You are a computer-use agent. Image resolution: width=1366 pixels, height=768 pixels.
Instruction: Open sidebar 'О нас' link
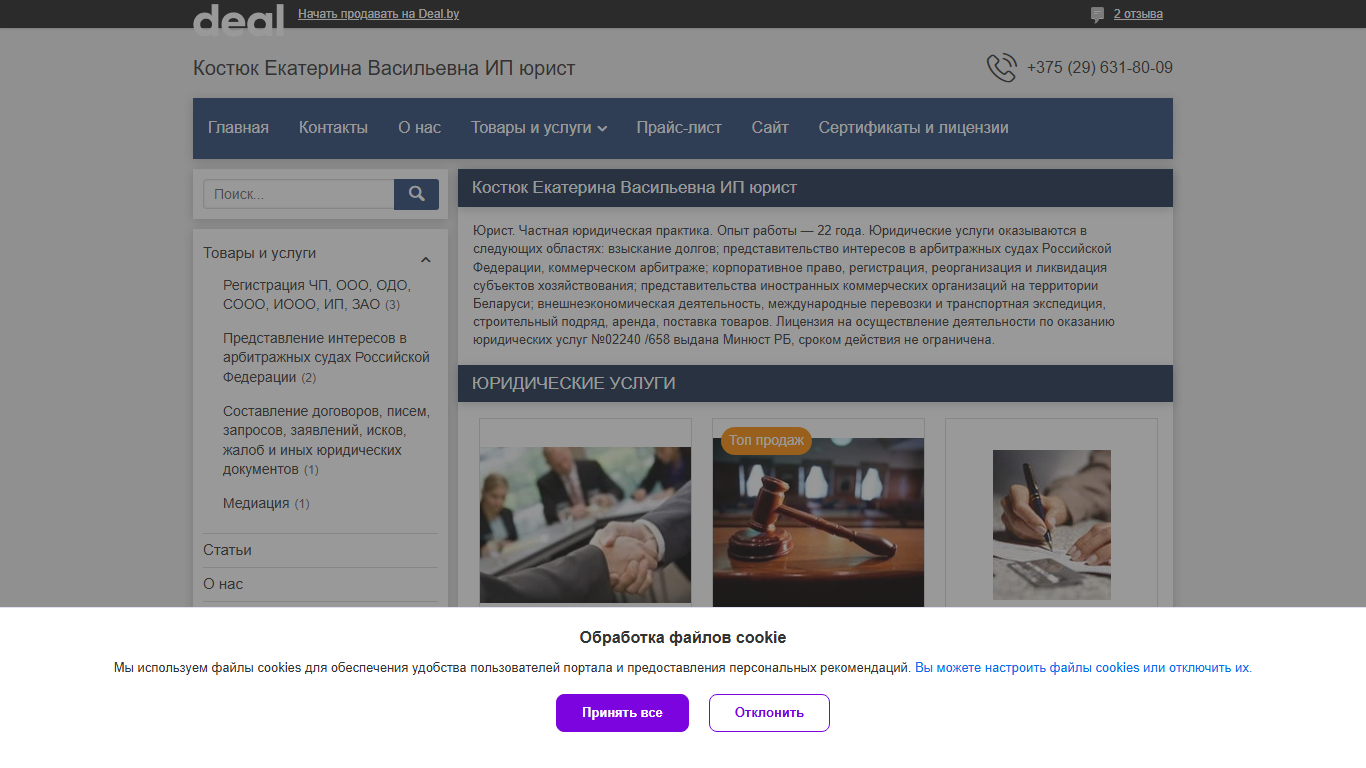[x=223, y=584]
